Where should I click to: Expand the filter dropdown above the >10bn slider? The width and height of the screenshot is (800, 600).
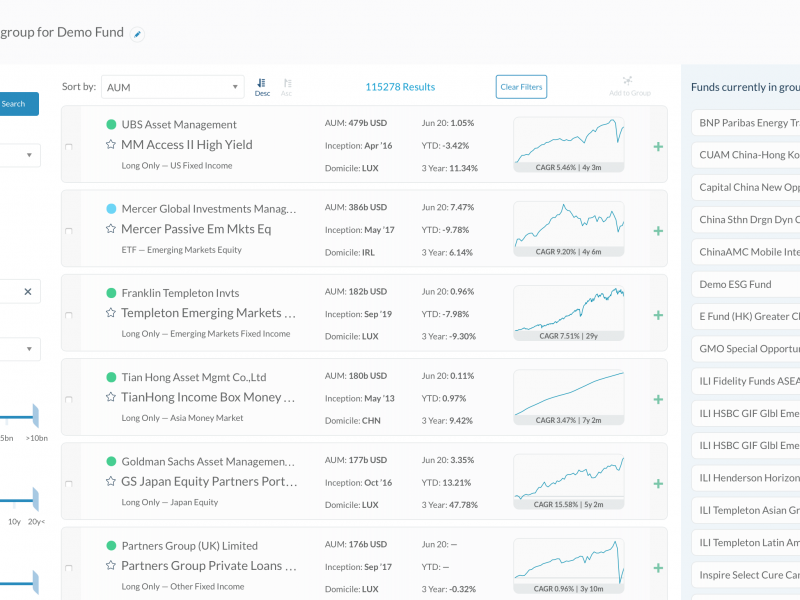tap(19, 349)
